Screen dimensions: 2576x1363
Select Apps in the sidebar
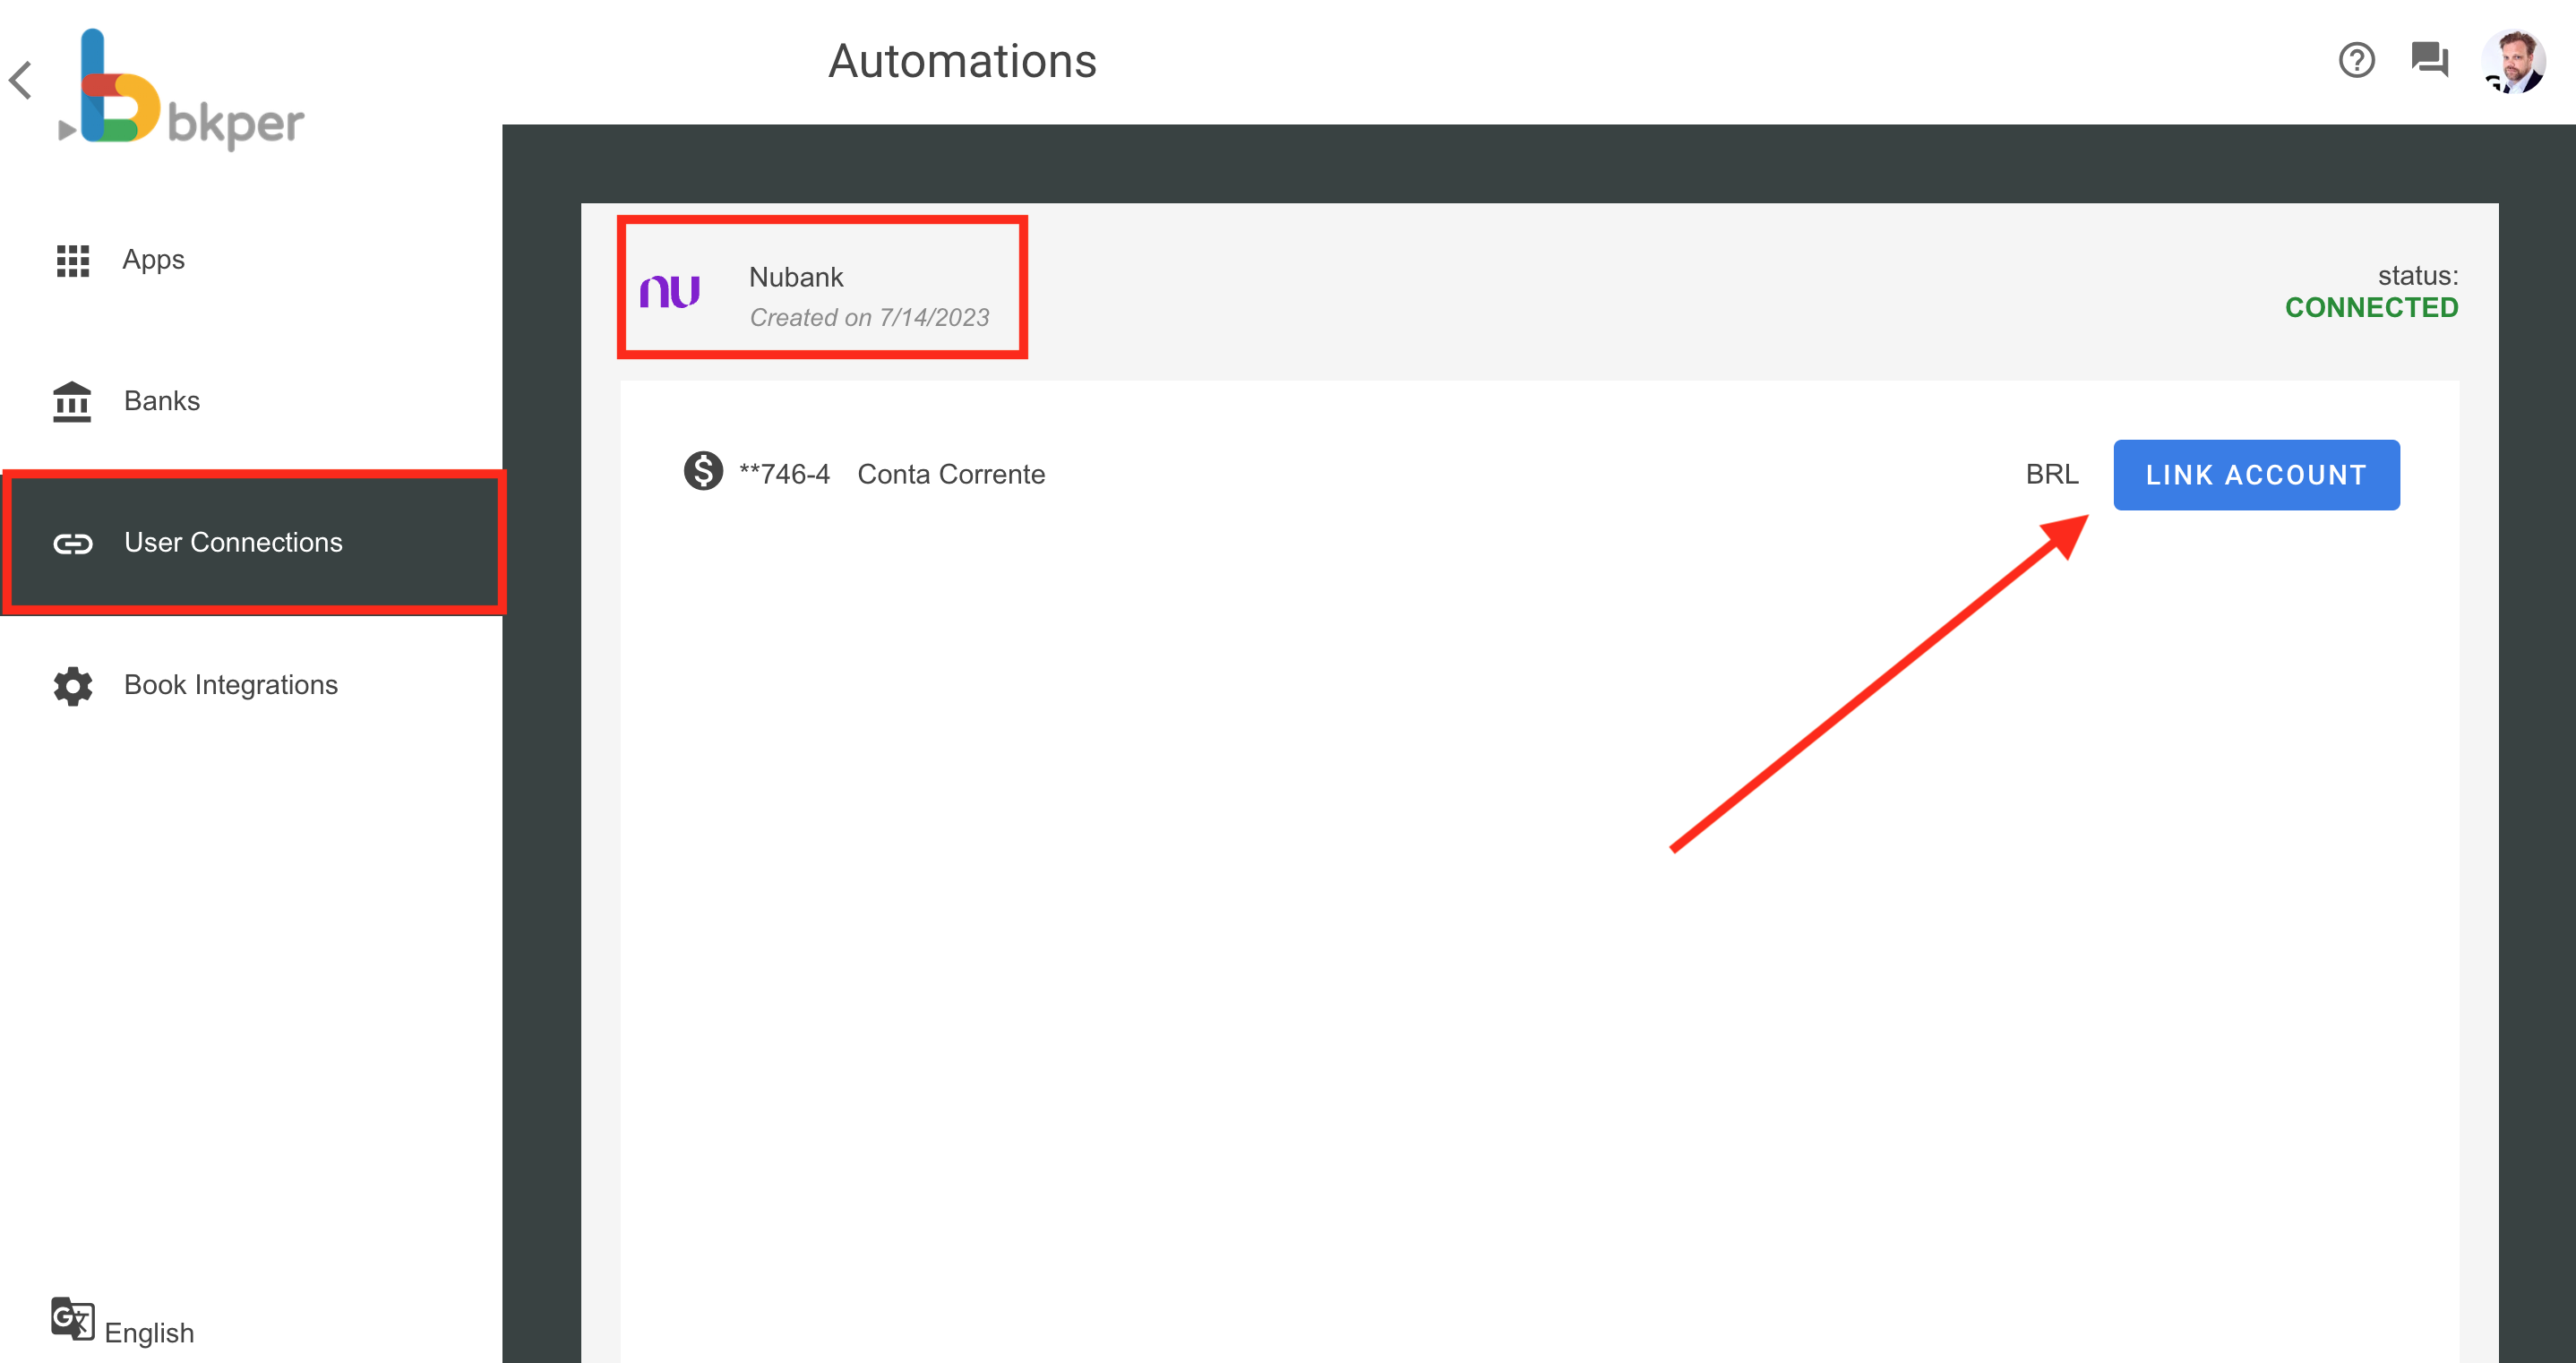(153, 259)
